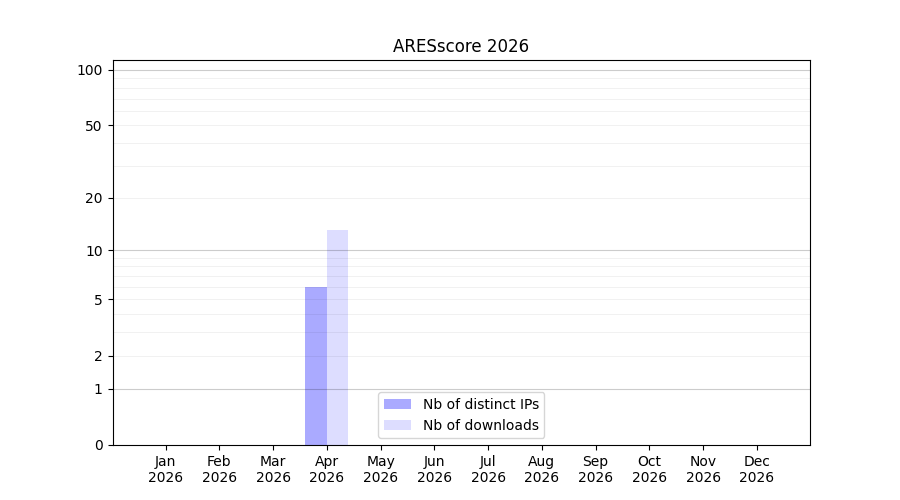Viewport: 900px width, 500px height.
Task: Click the Feb 2026 axis label
Action: [219, 469]
